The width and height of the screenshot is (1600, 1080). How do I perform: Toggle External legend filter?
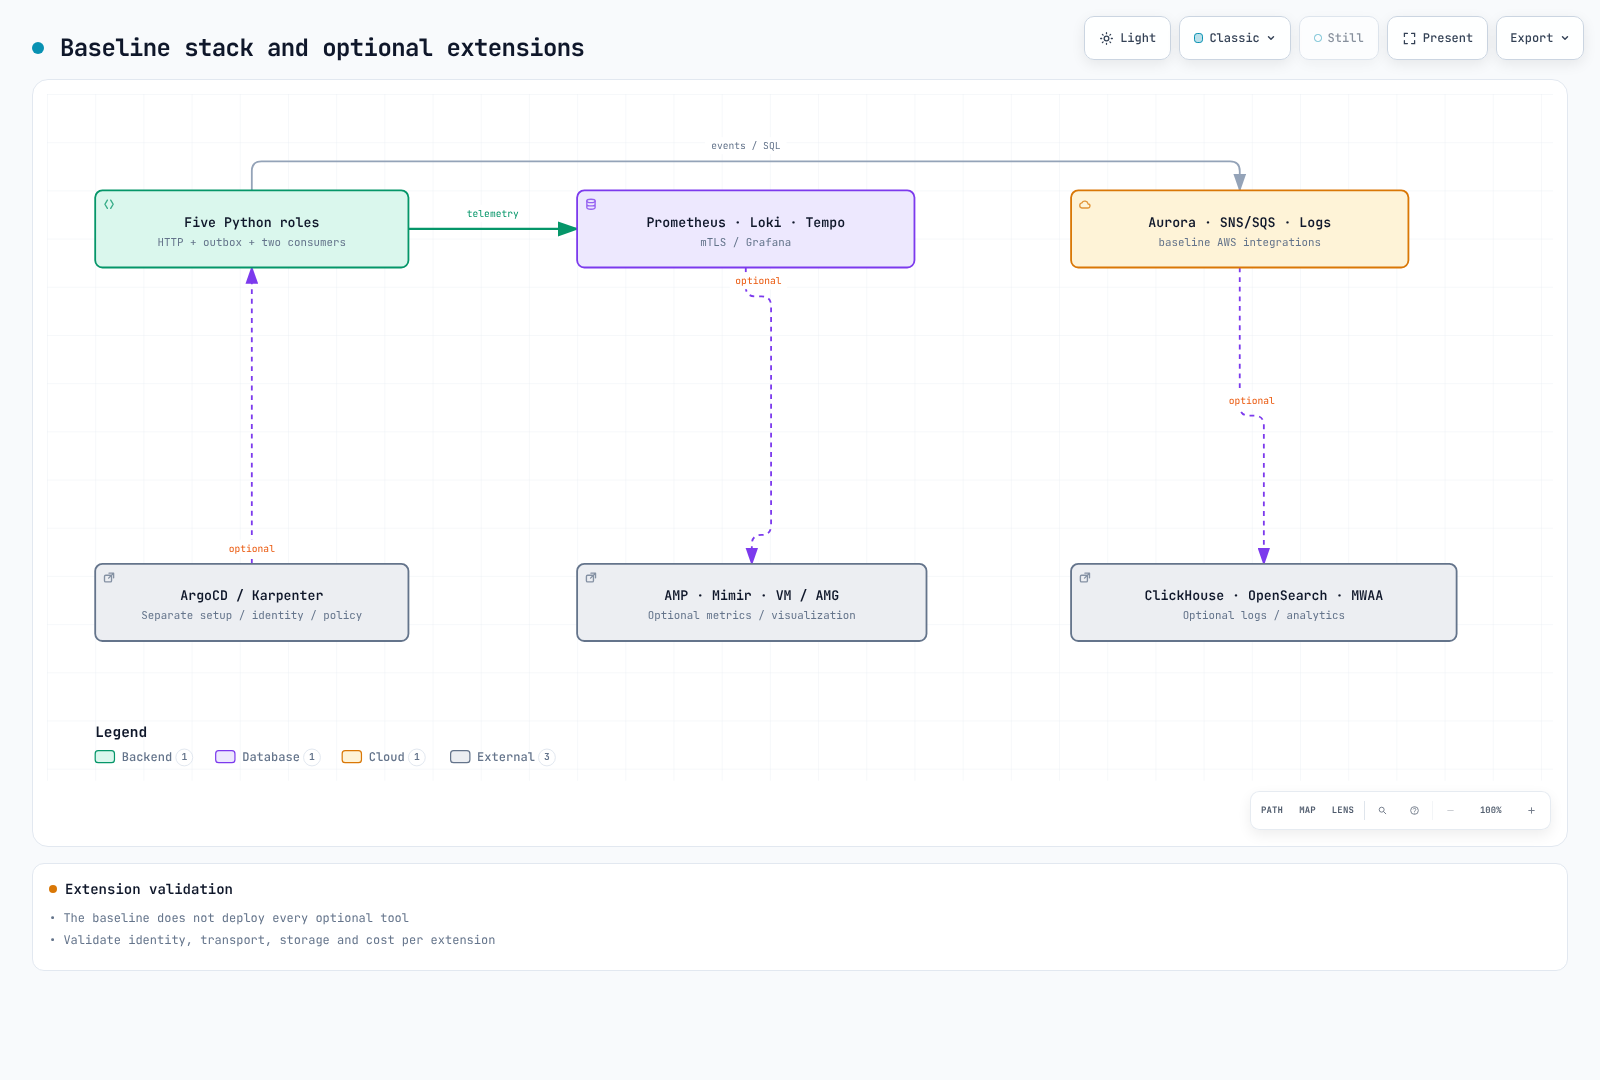pos(502,757)
